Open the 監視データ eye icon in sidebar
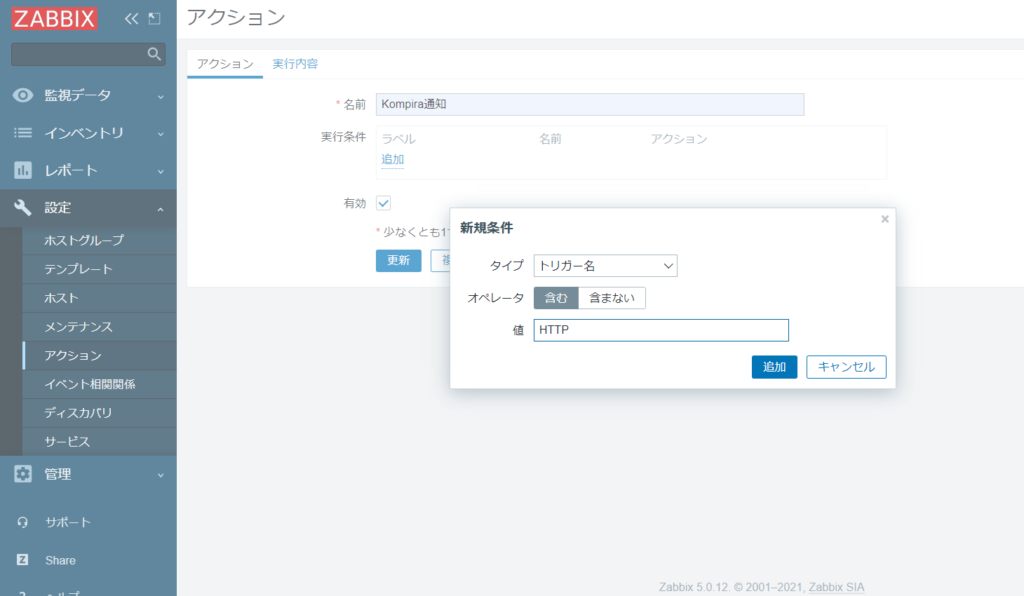The image size is (1024, 596). pyautogui.click(x=22, y=95)
